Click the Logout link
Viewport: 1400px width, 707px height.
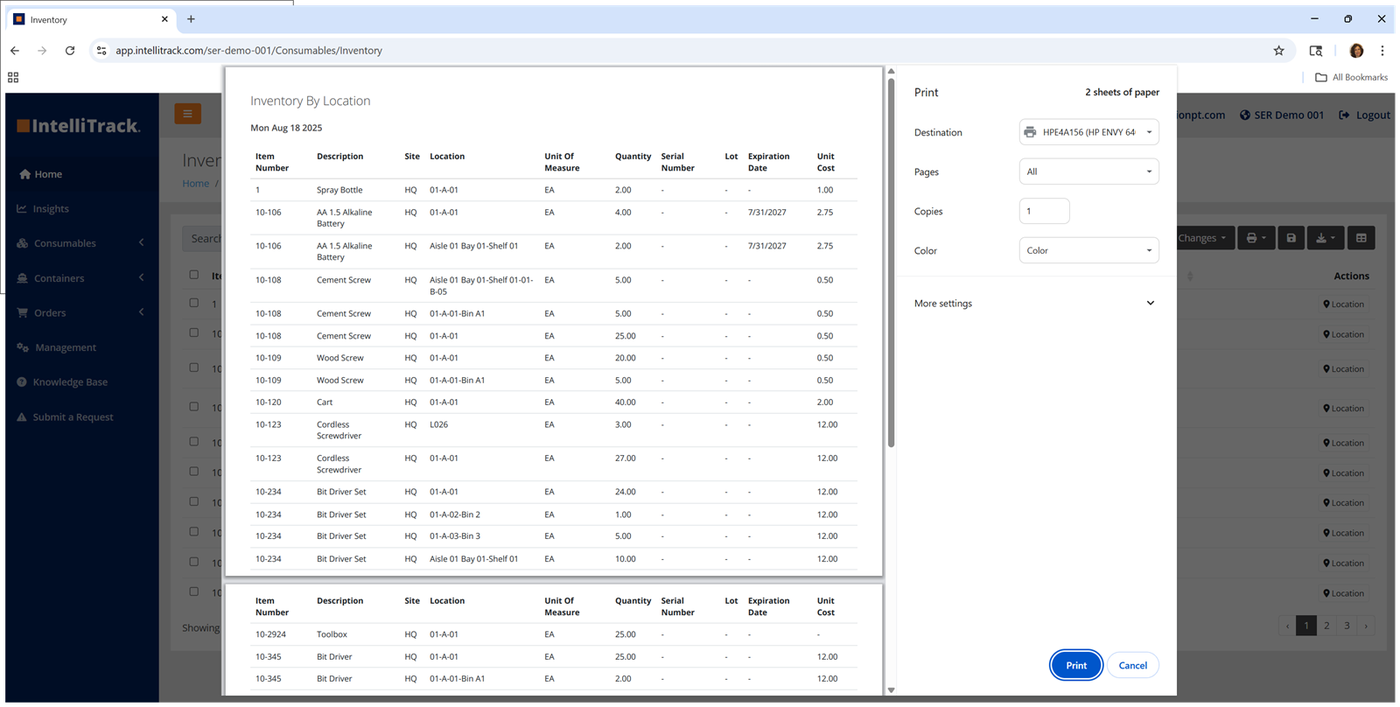click(x=1366, y=115)
